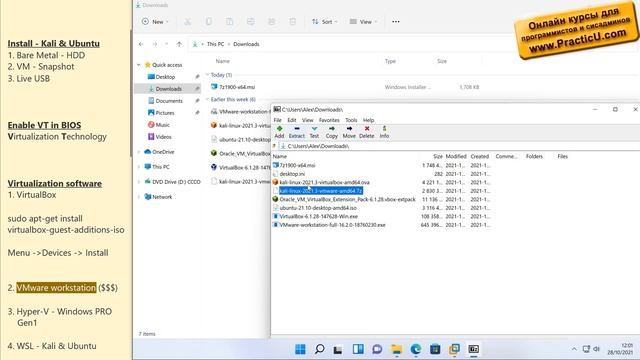Click Explorer's up-one-level arrow
Image resolution: width=640 pixels, height=360 pixels.
pos(179,44)
